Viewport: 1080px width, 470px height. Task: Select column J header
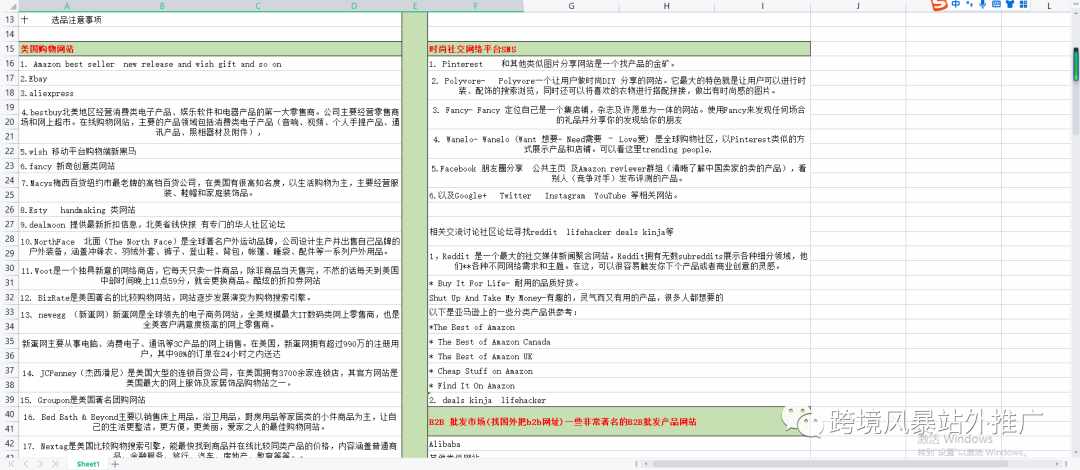click(x=858, y=6)
